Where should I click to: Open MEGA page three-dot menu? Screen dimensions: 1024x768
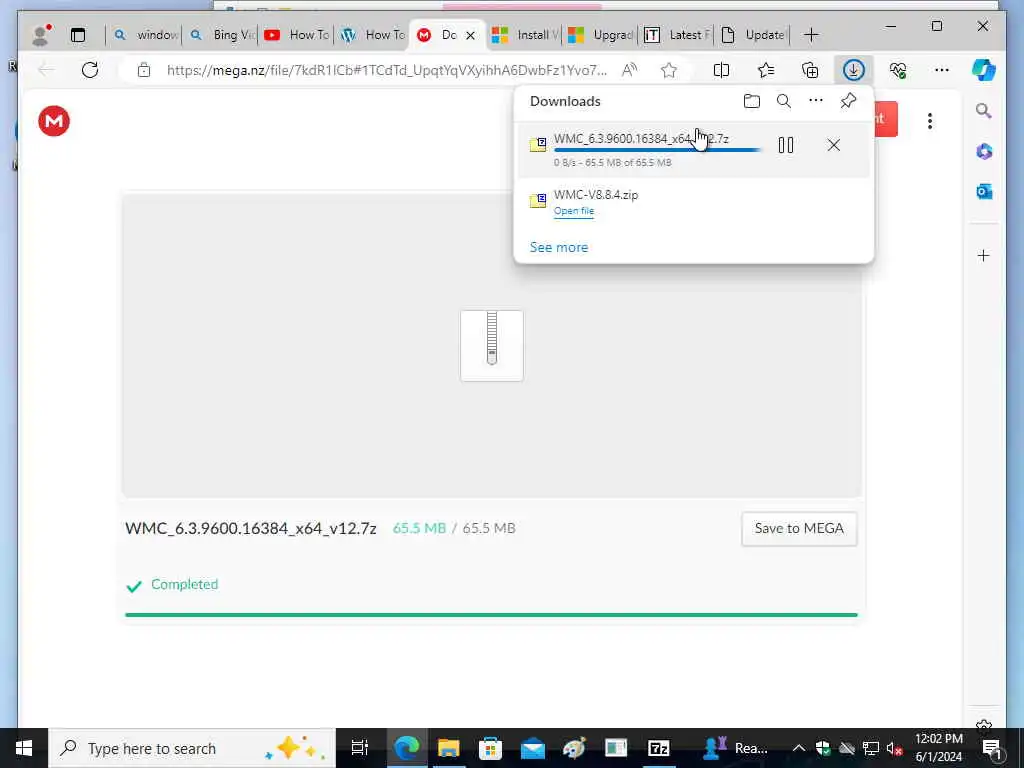pos(929,121)
